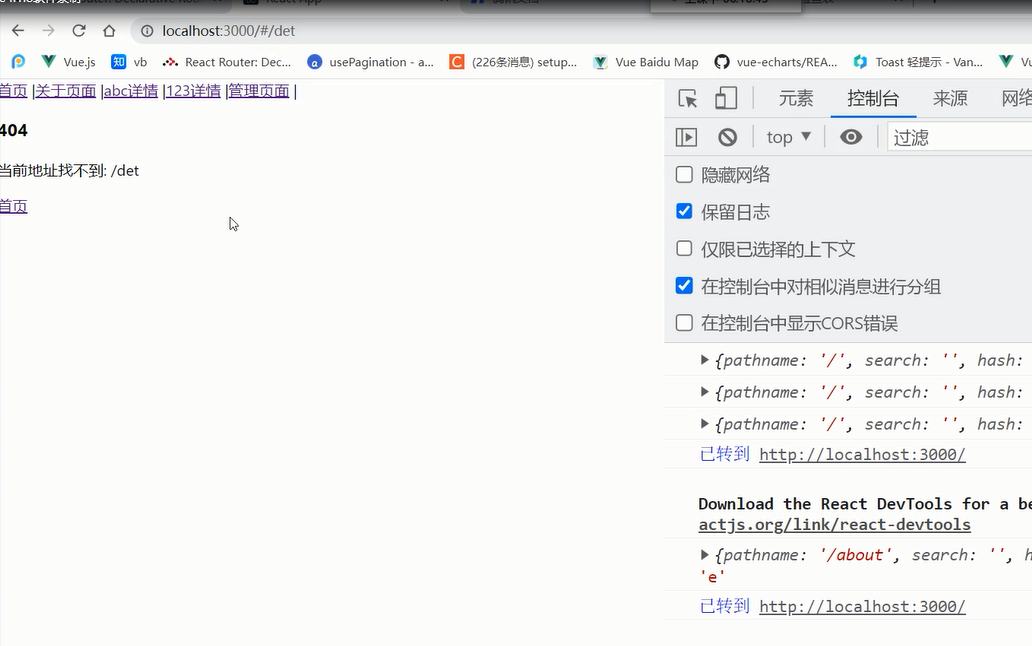Open the console sidebar icon
The height and width of the screenshot is (646, 1032).
pyautogui.click(x=686, y=136)
